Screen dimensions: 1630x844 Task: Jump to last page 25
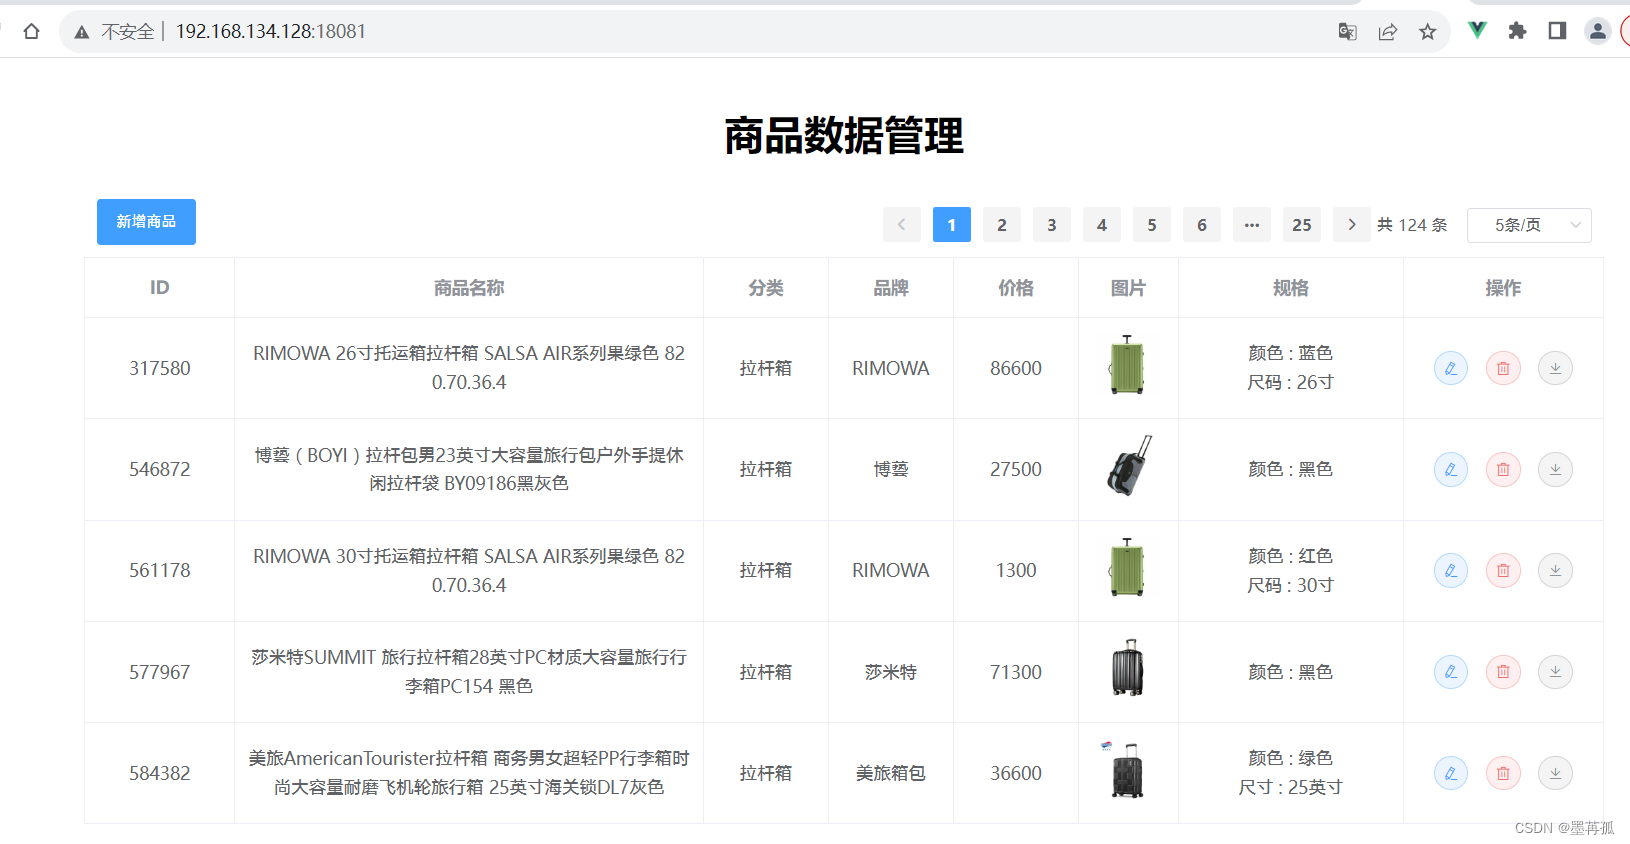[x=1301, y=225]
